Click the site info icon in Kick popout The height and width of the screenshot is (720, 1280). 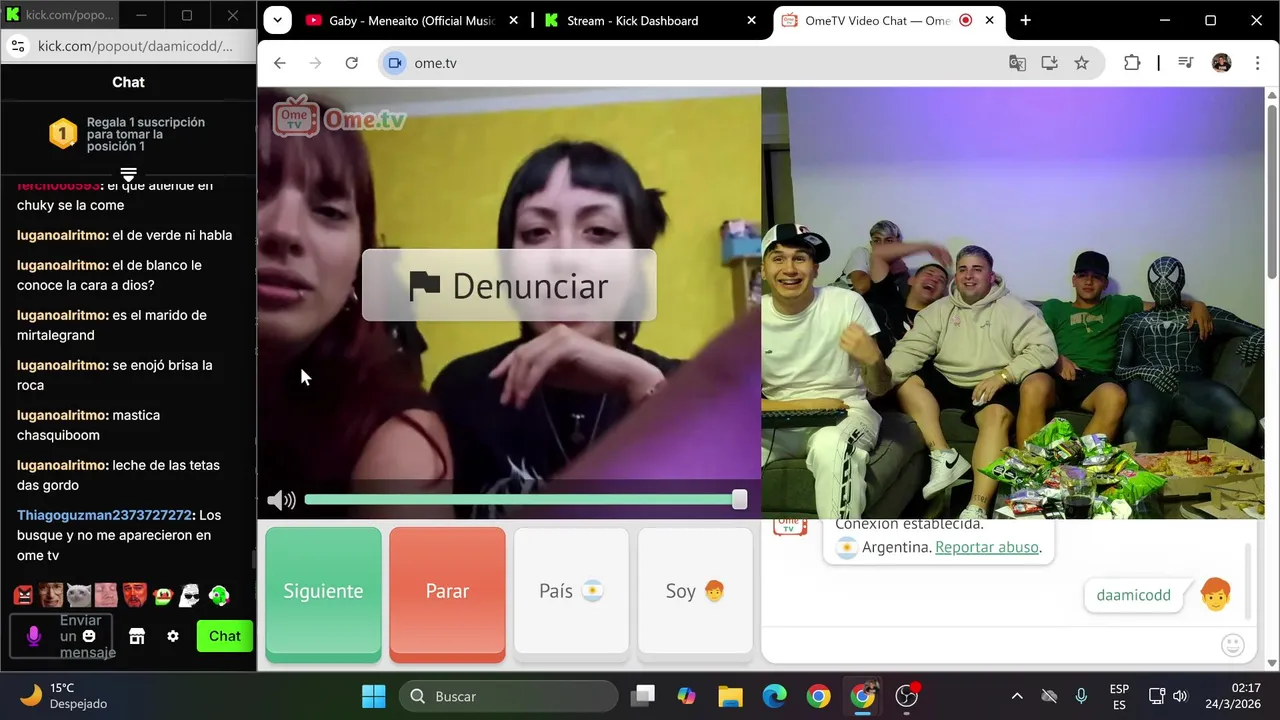click(18, 46)
